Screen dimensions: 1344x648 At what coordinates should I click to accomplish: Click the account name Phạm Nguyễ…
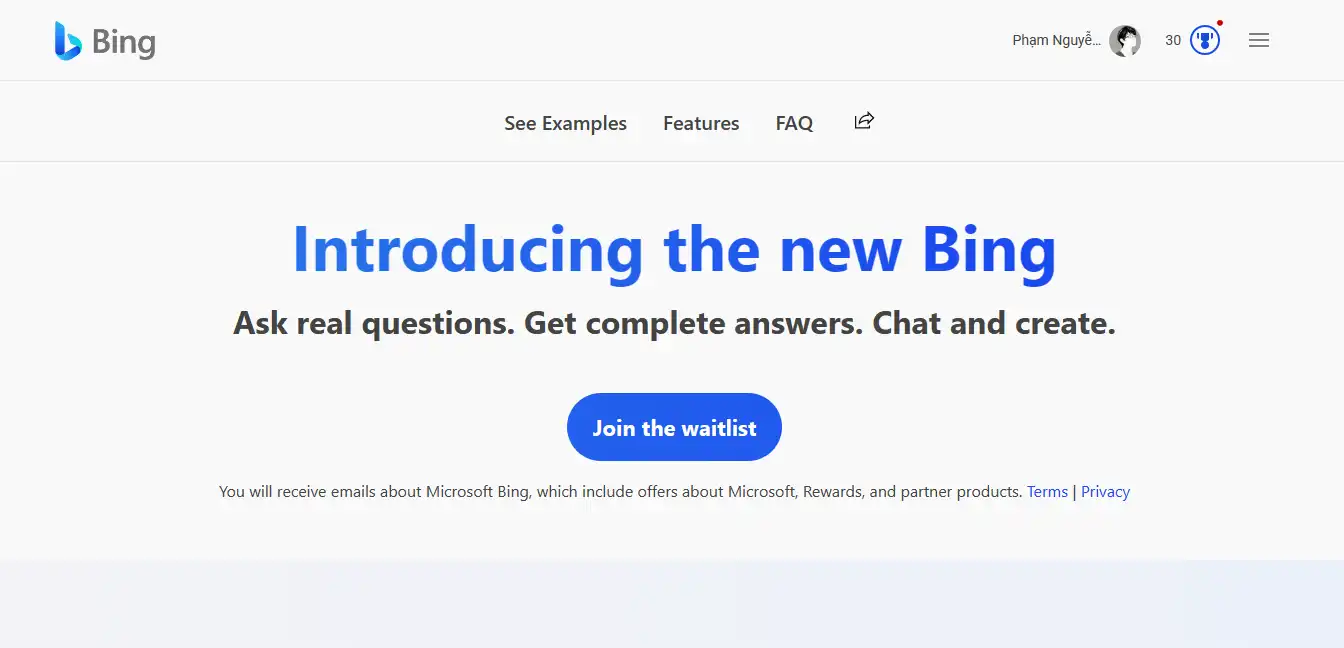point(1056,41)
